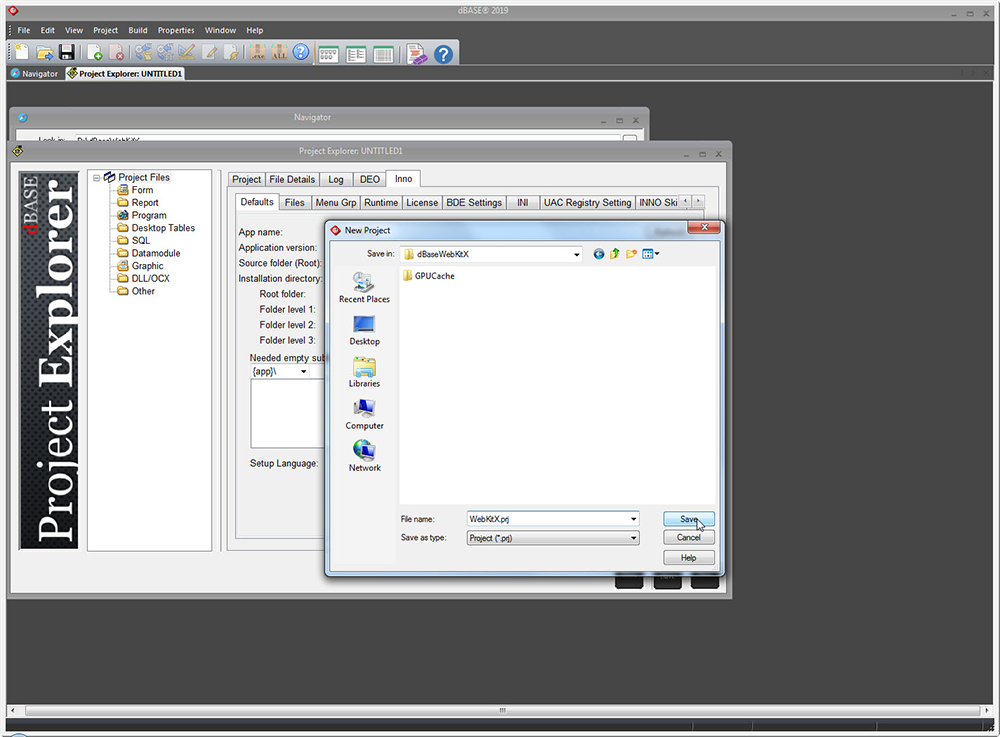Click the tab-strip left scroll arrow
The width and height of the screenshot is (1000, 737).
click(686, 201)
